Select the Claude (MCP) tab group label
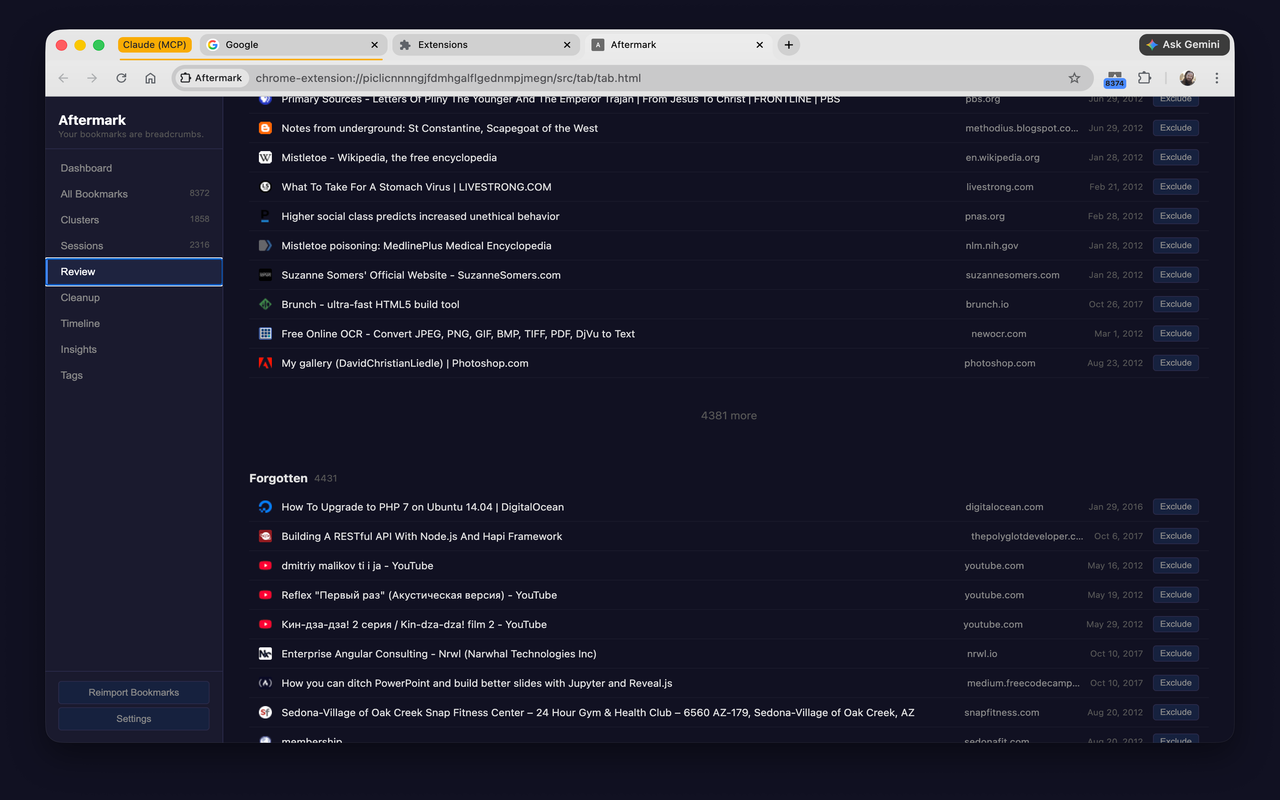The image size is (1280, 800). pyautogui.click(x=154, y=45)
